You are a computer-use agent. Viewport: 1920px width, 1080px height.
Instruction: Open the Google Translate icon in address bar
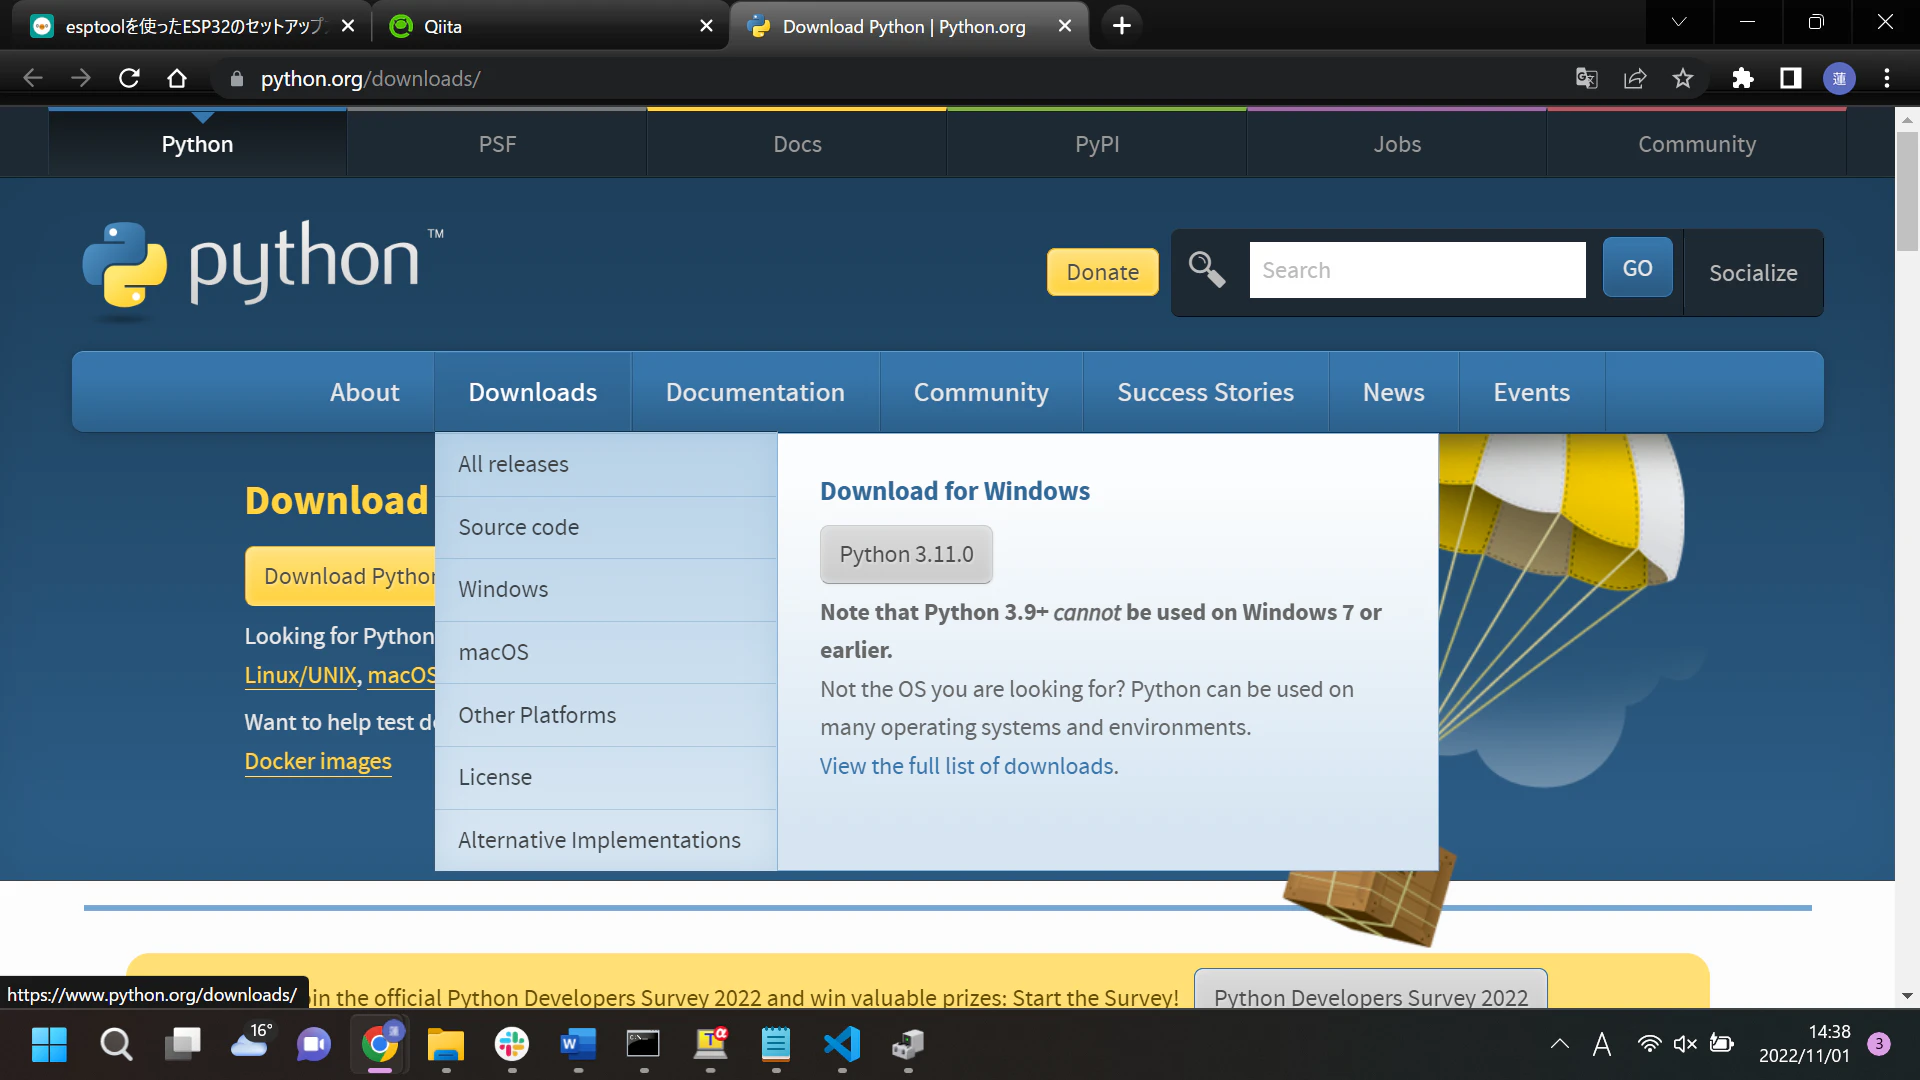click(x=1587, y=78)
